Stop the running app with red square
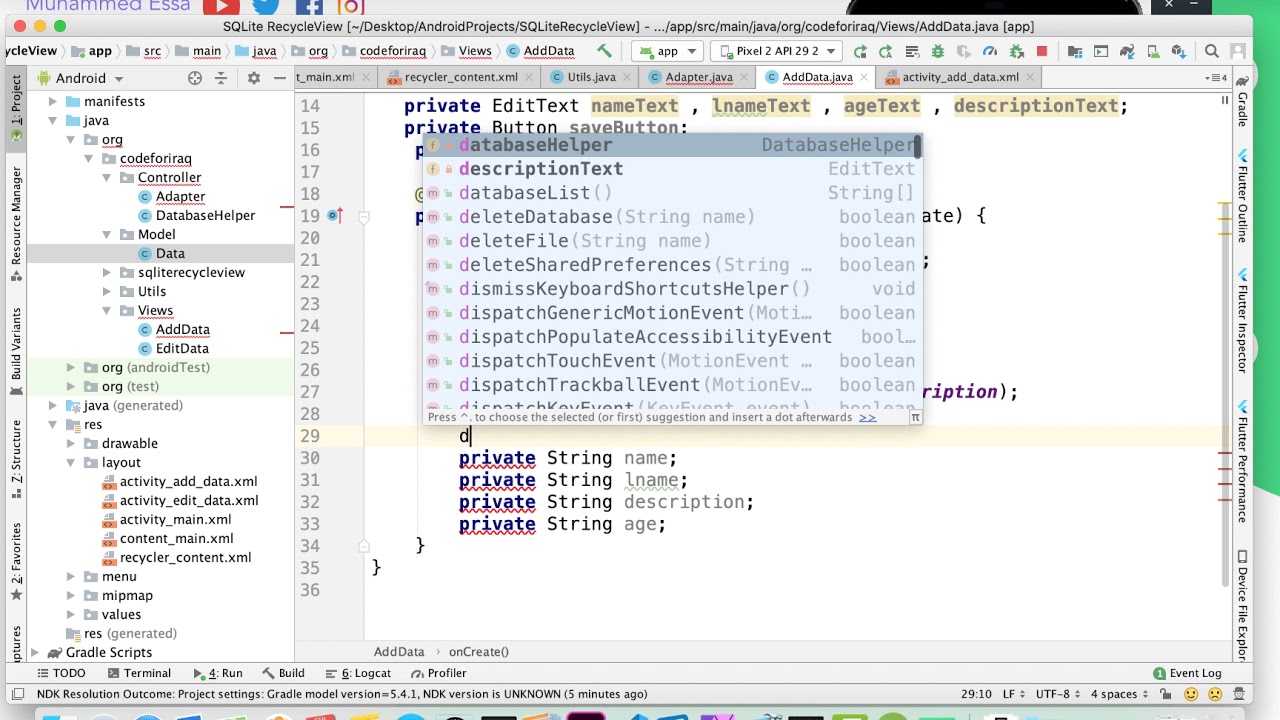 (1042, 51)
